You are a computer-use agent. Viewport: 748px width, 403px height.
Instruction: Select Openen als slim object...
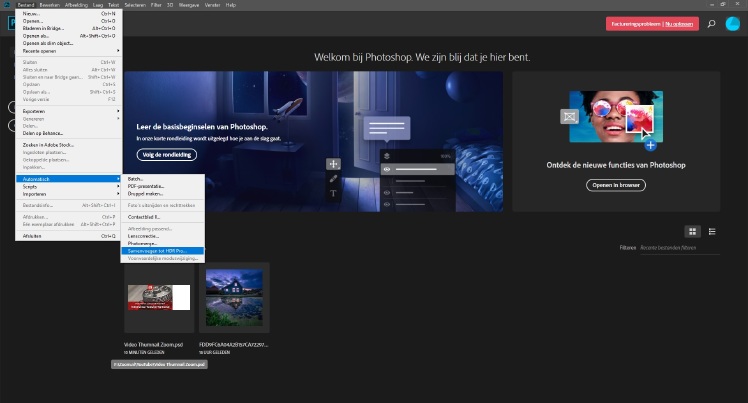(x=69, y=43)
